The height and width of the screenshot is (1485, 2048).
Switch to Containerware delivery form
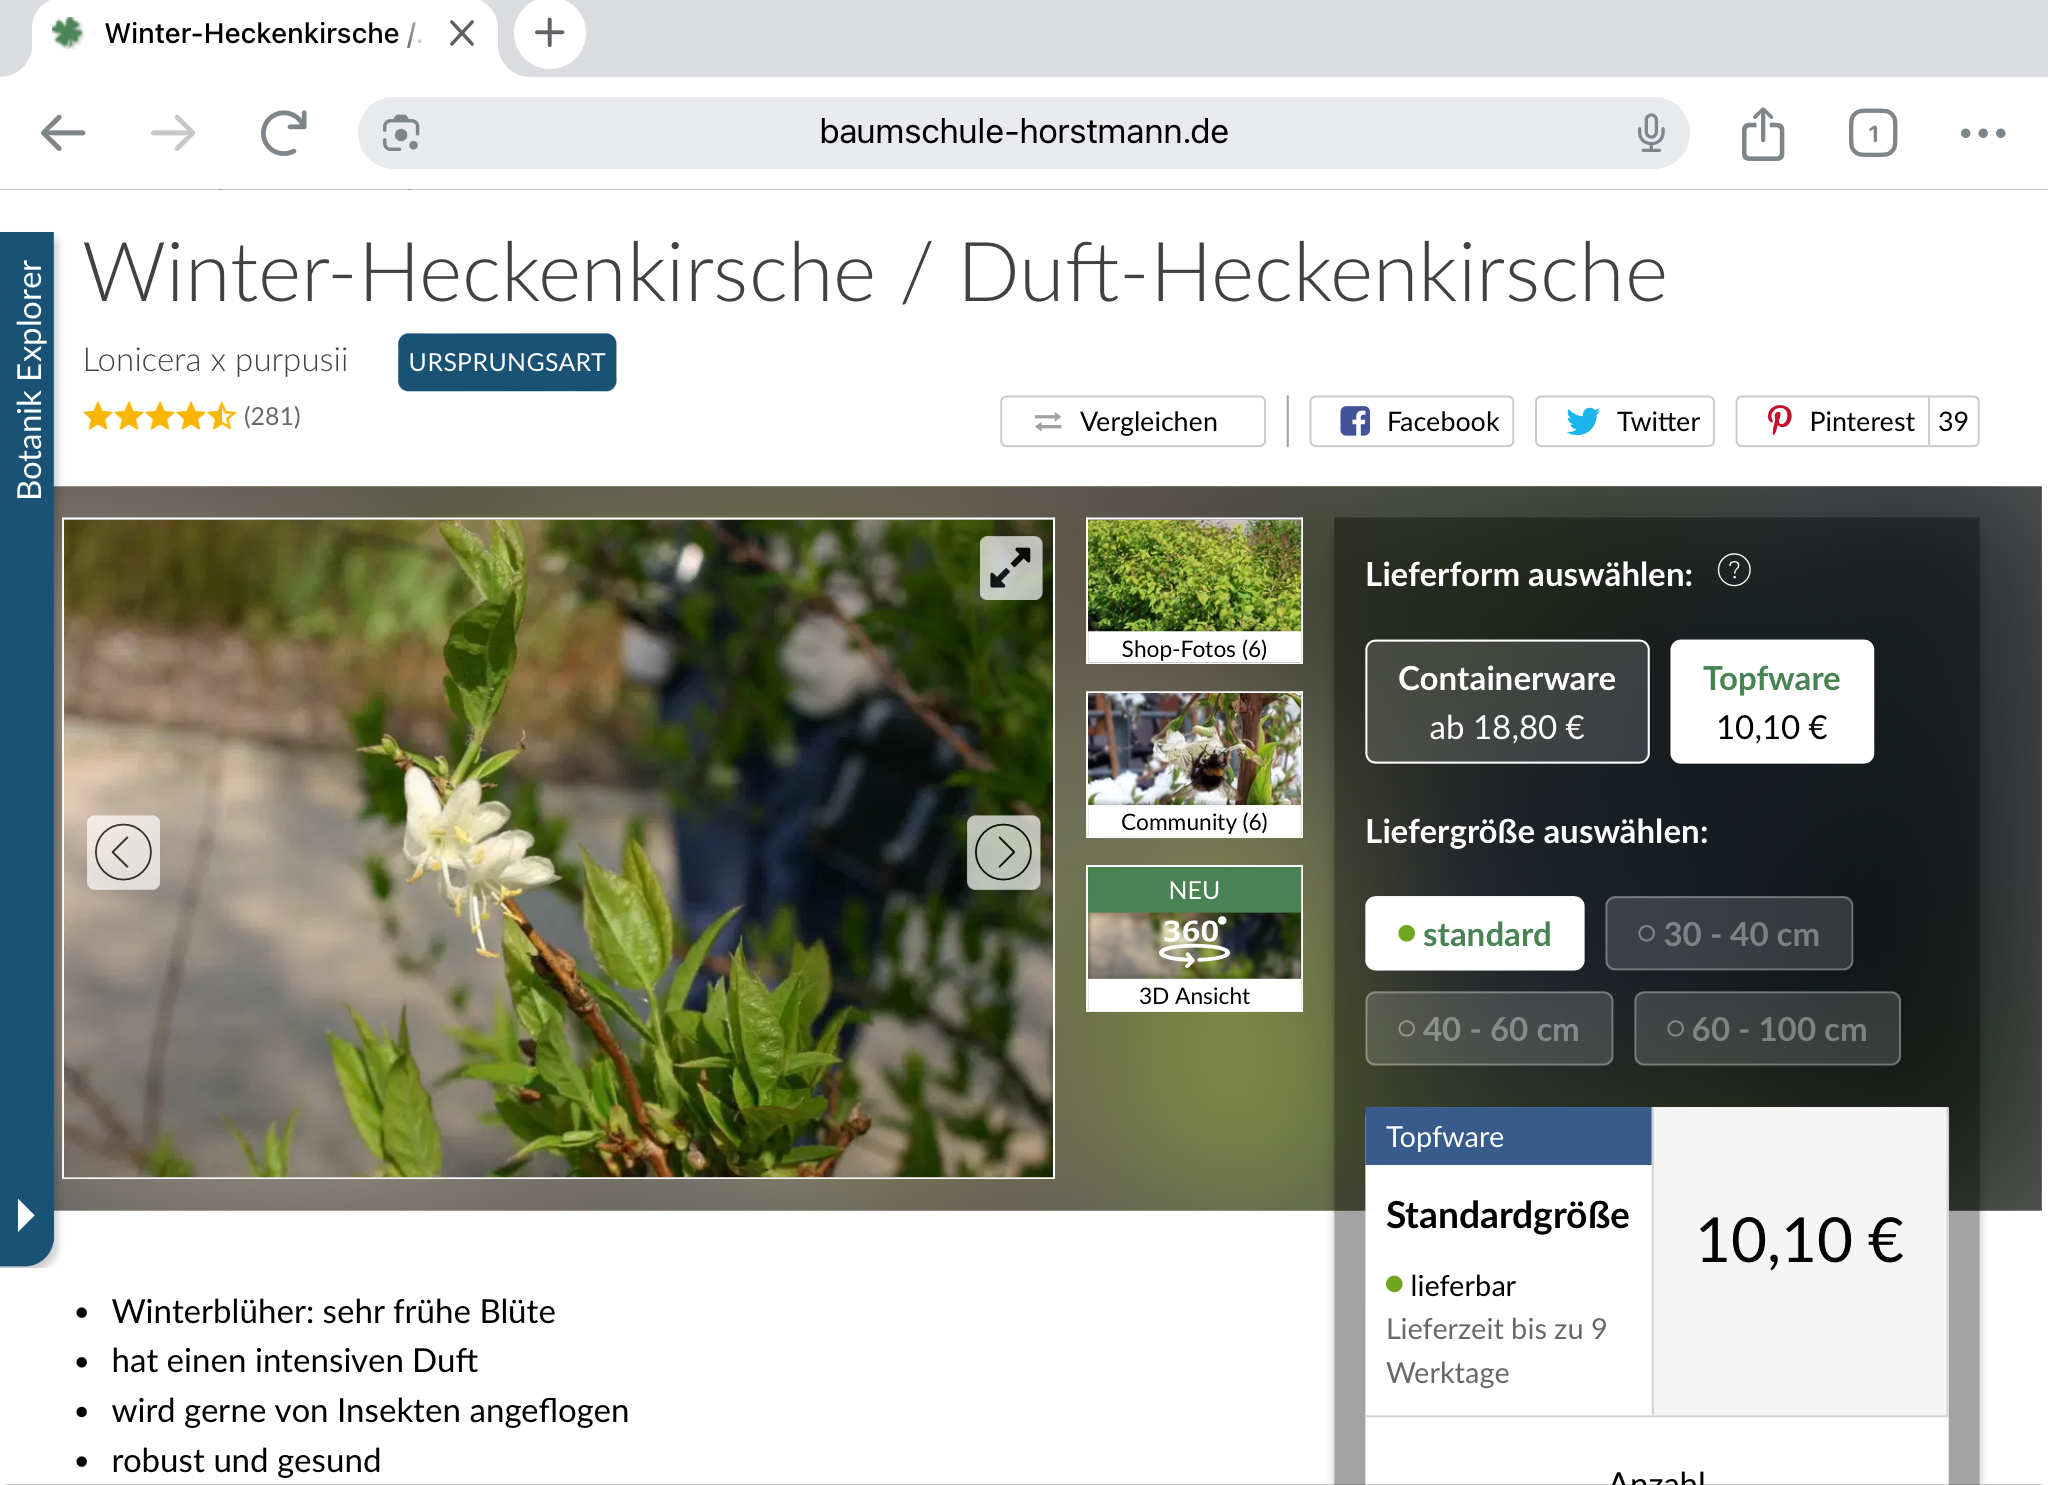(x=1506, y=702)
